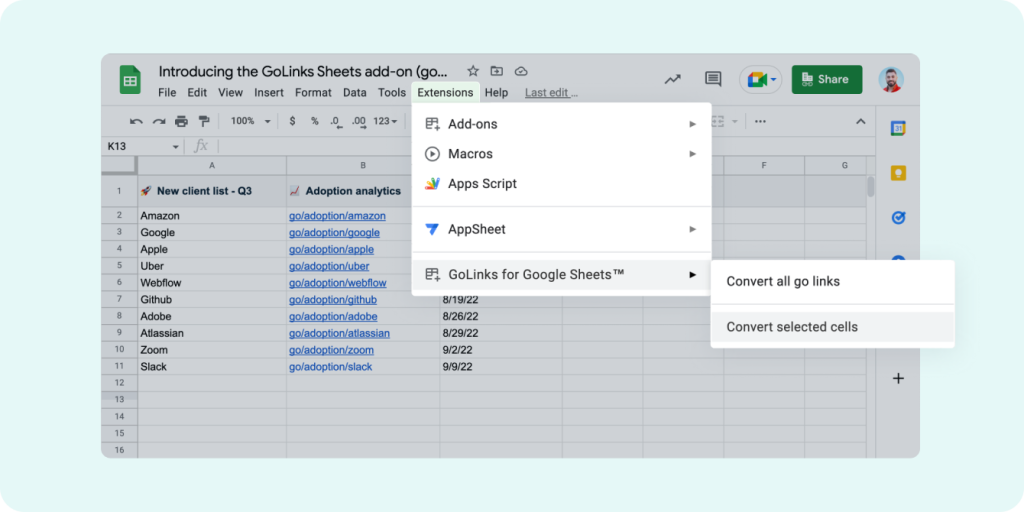Open the activity dashboard trend icon
Viewport: 1024px width, 512px height.
(x=673, y=80)
